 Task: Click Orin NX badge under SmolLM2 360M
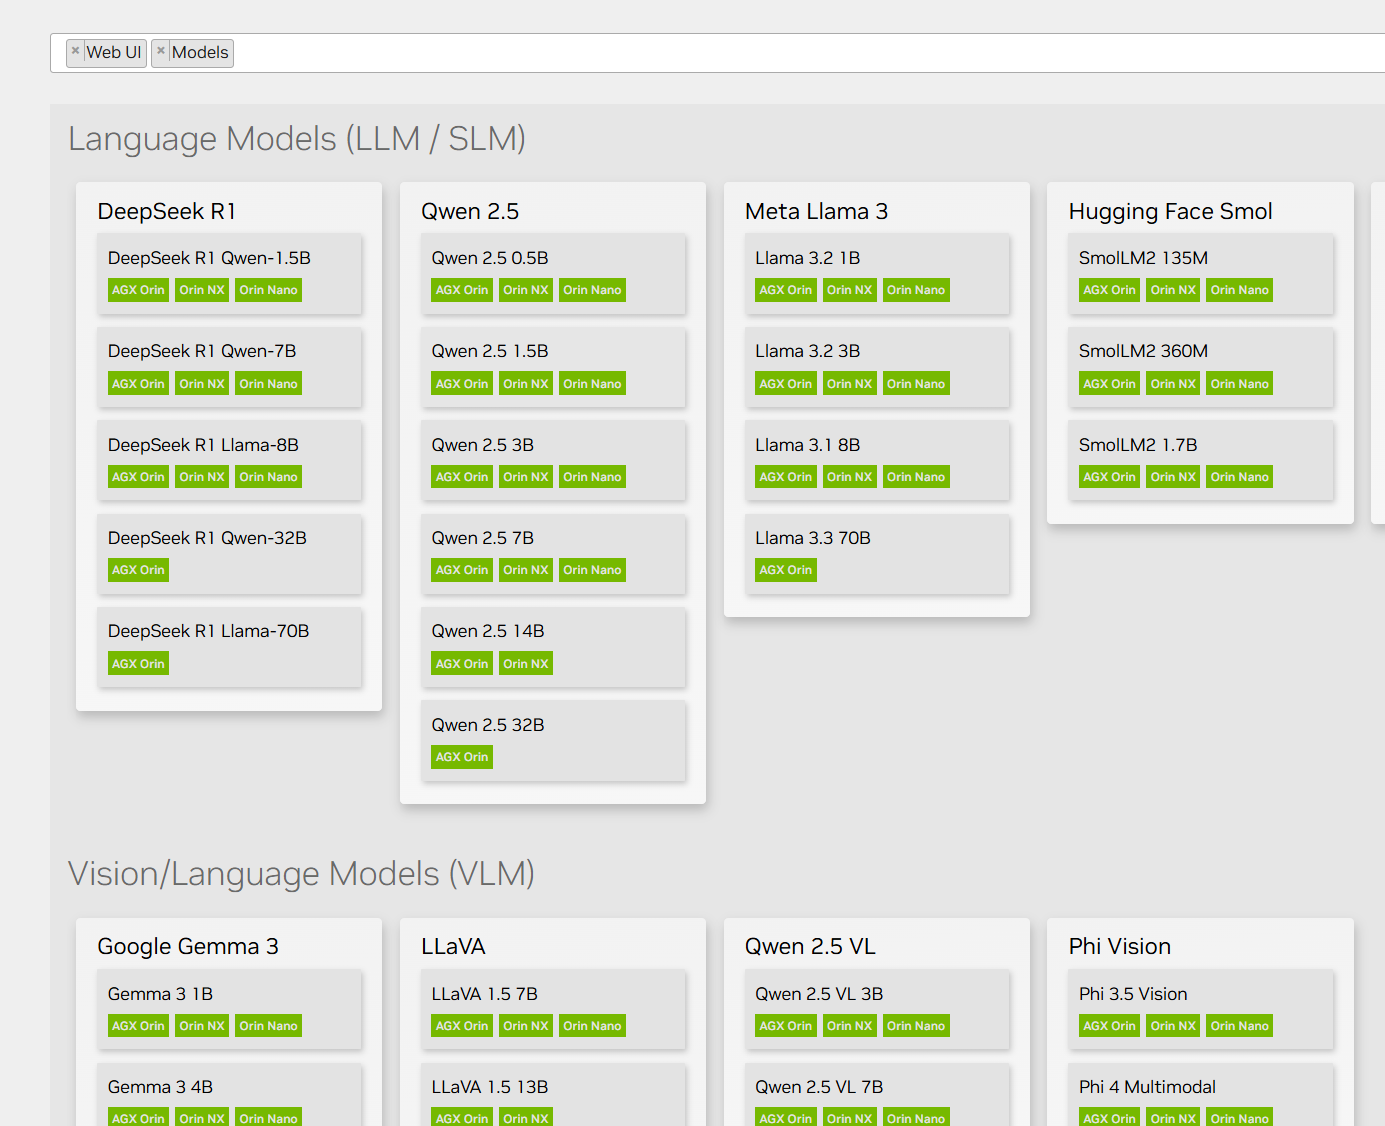pos(1173,384)
